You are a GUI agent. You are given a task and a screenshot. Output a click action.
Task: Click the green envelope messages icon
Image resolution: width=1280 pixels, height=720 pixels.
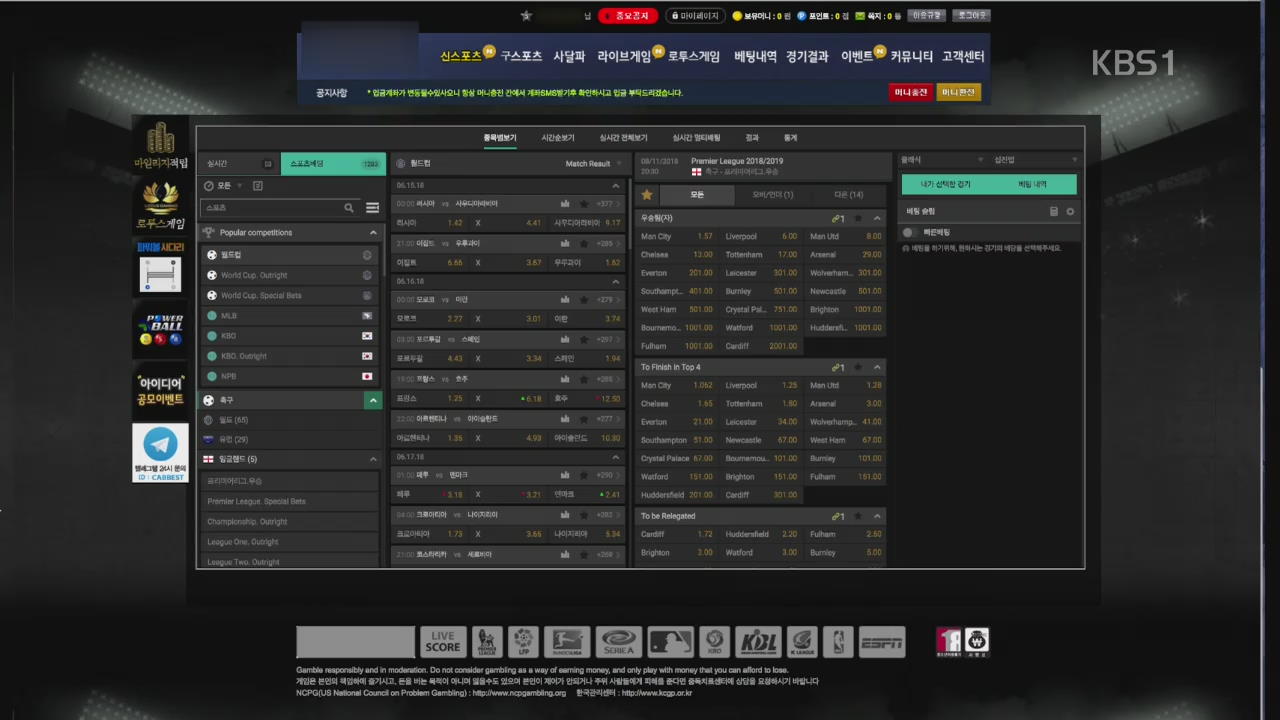coord(861,16)
